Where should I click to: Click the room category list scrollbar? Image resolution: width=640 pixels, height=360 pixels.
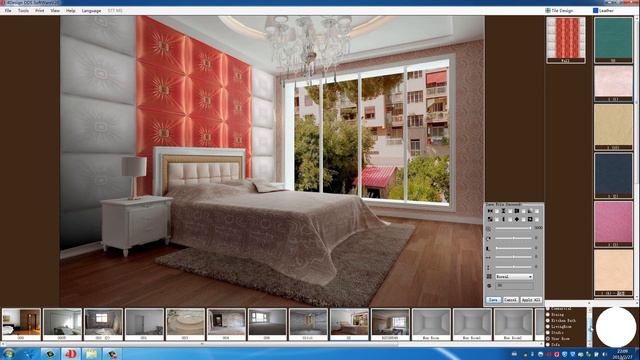tap(589, 327)
